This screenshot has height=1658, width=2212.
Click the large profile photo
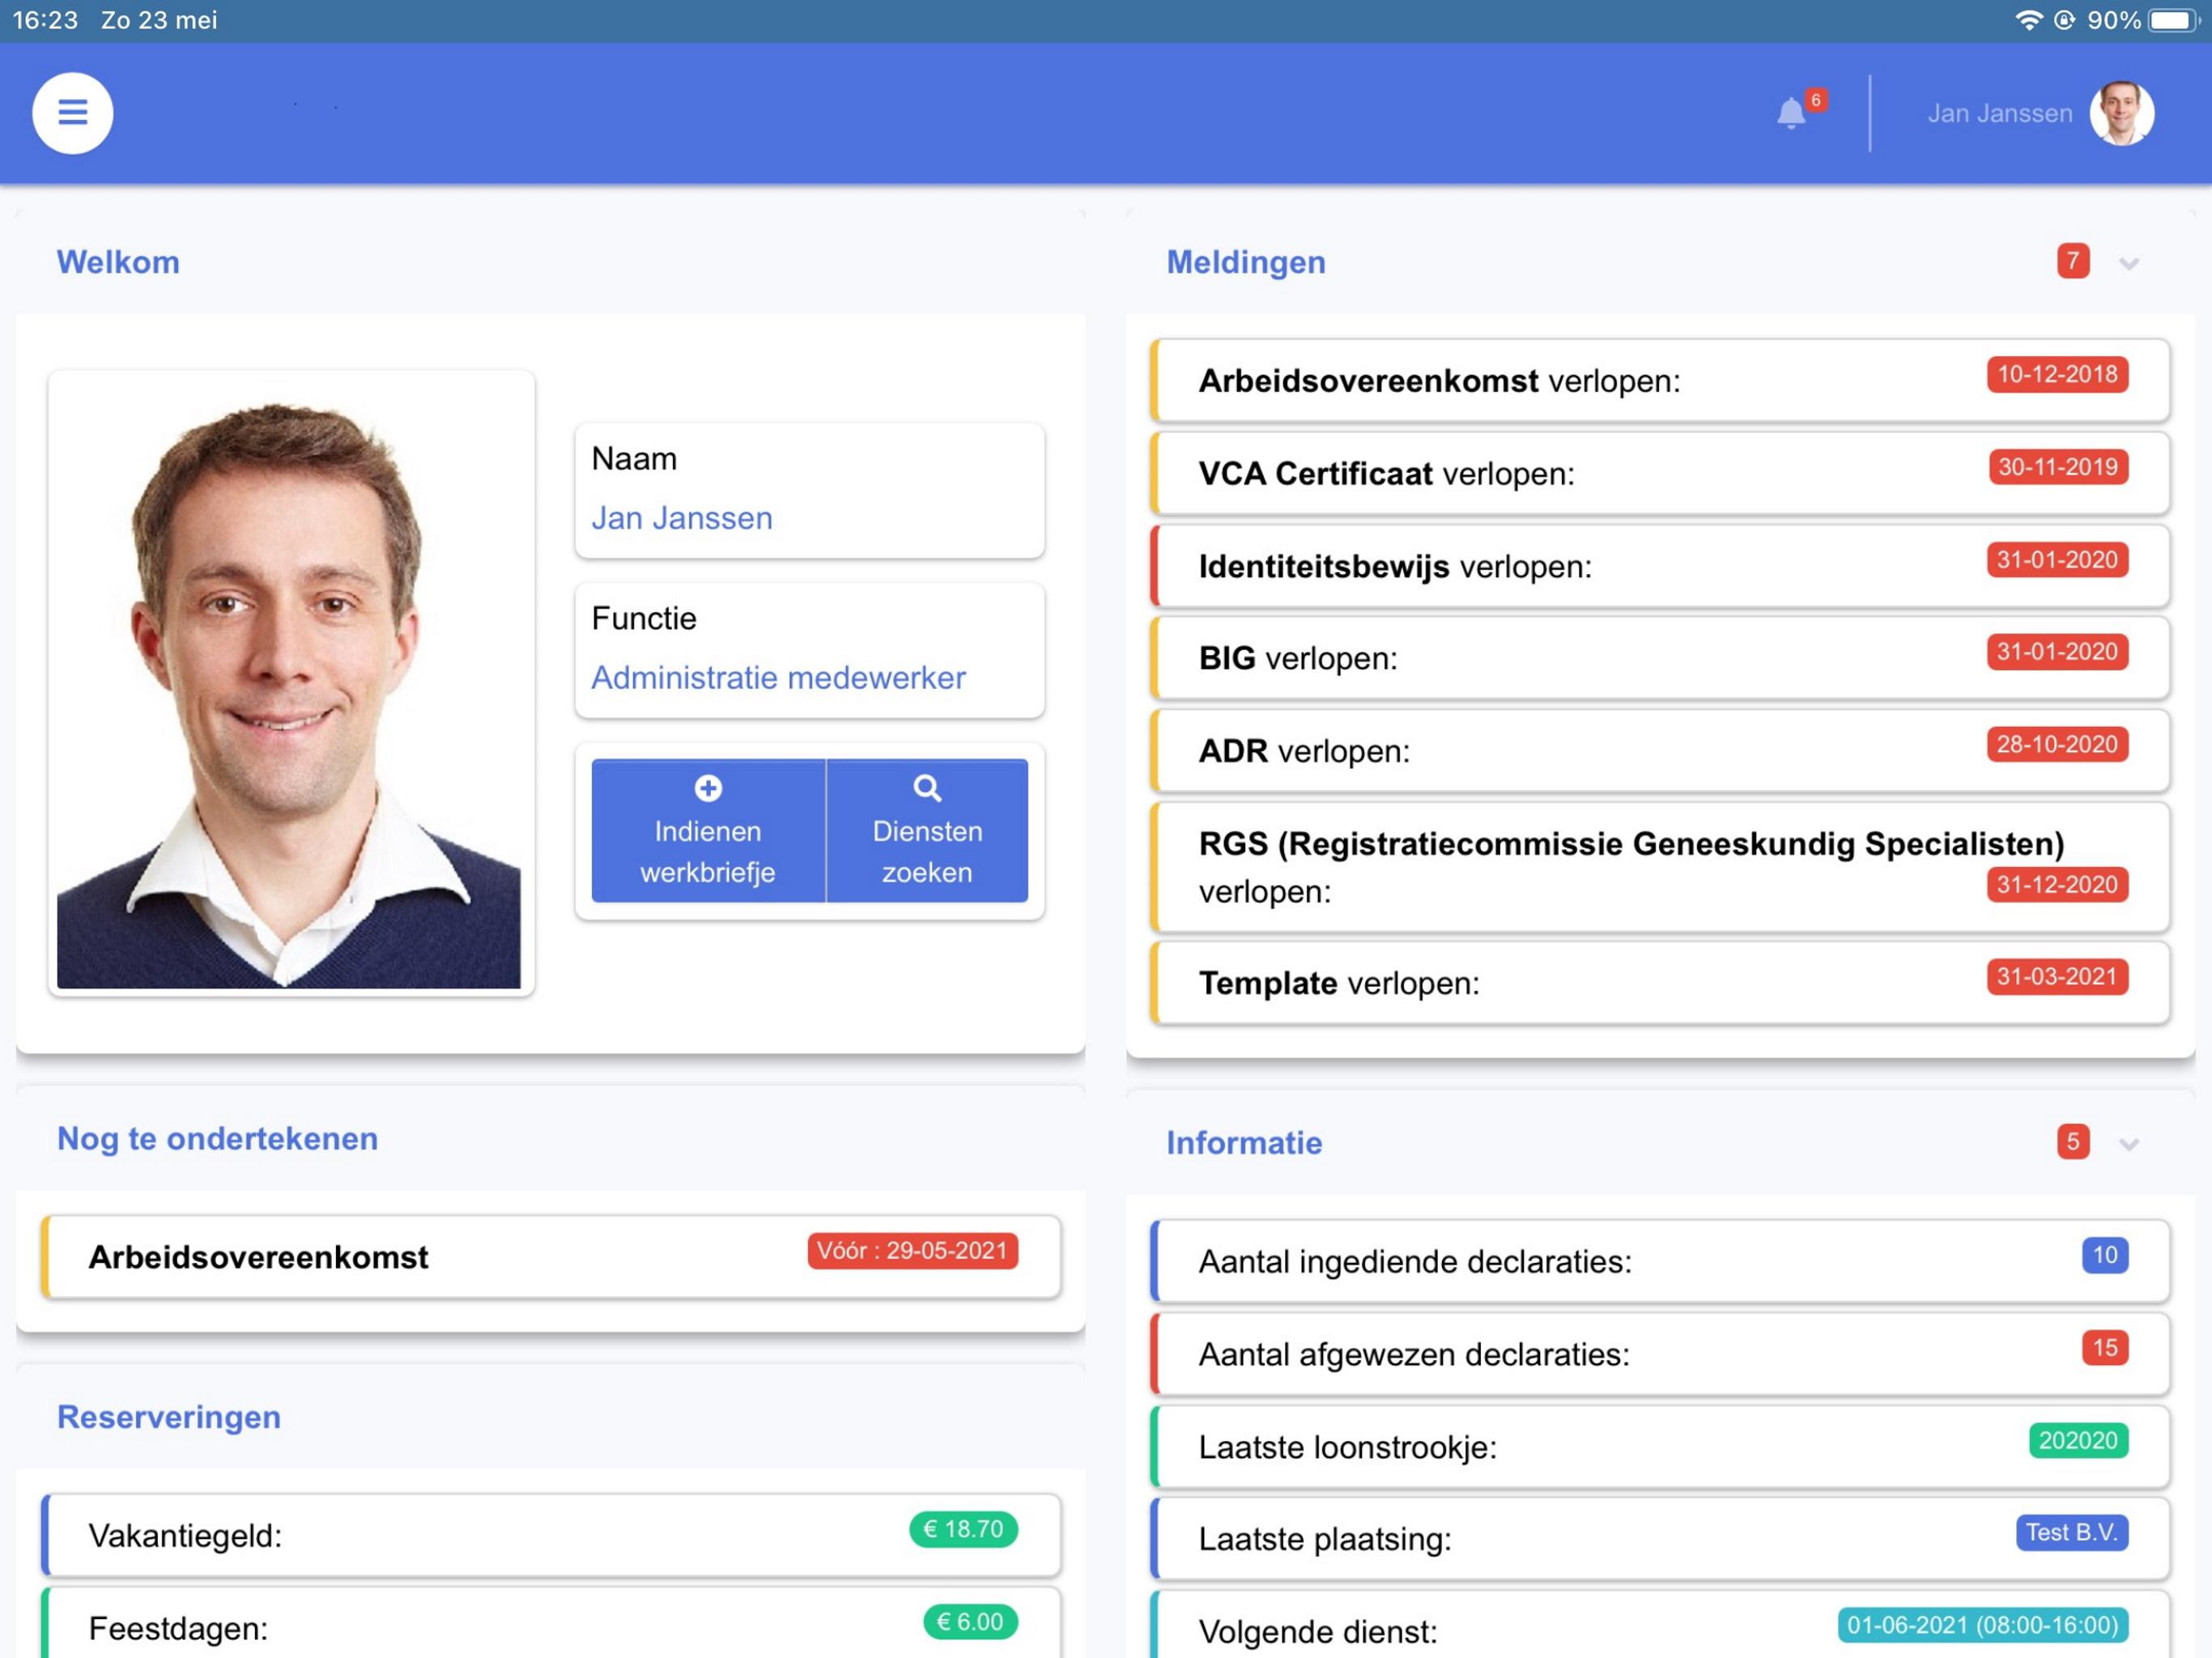coord(289,683)
